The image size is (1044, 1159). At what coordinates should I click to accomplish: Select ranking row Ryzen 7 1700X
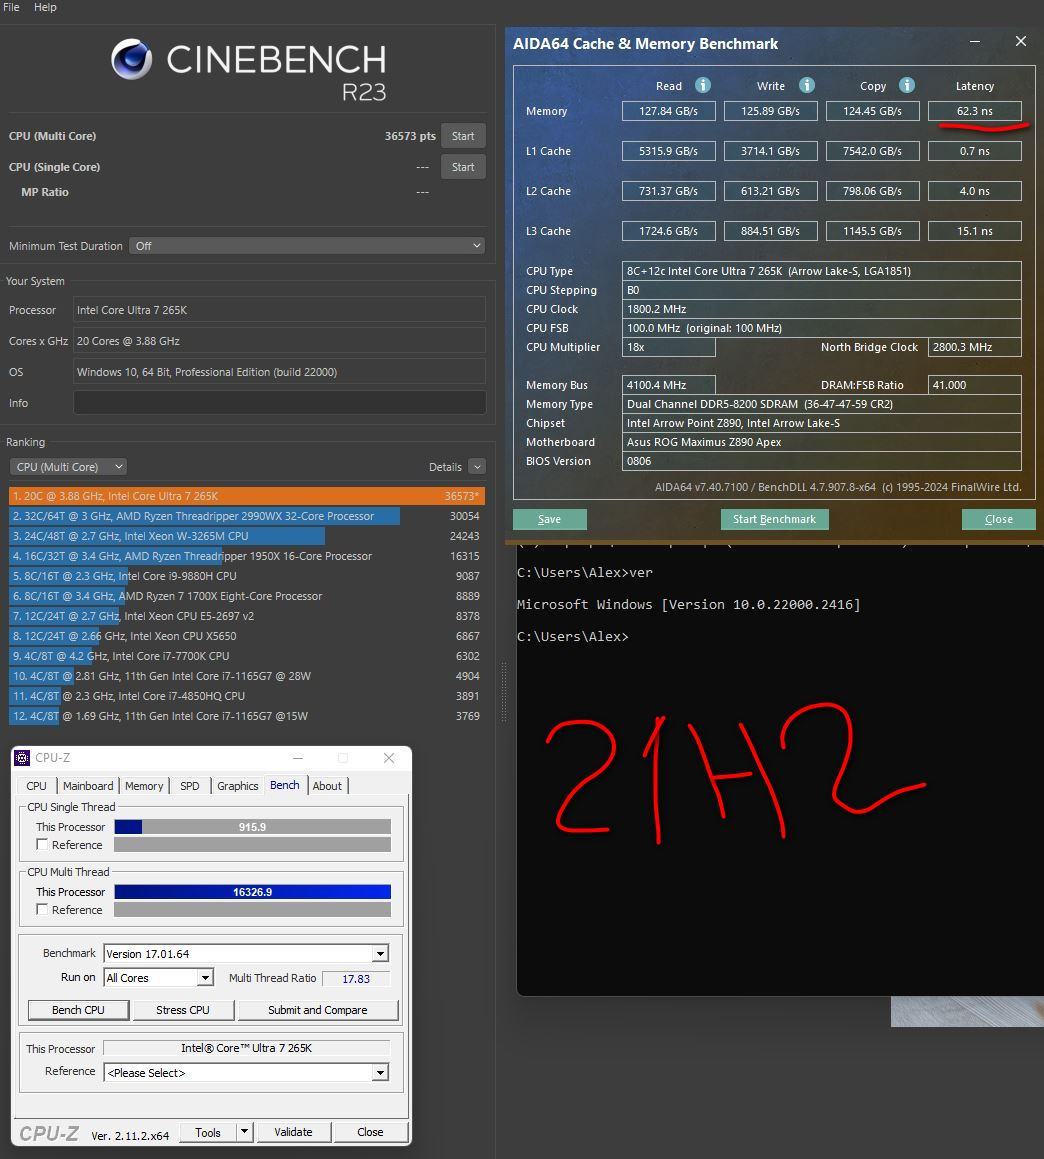tap(246, 596)
